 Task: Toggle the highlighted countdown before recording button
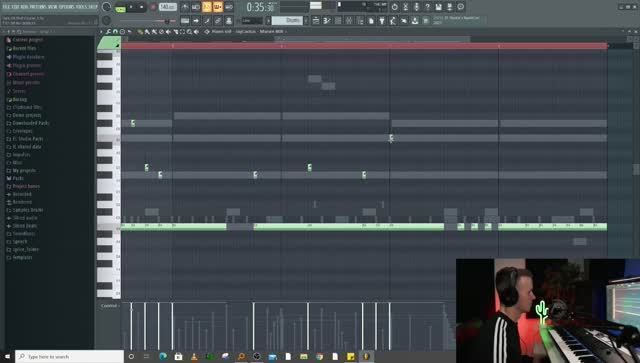[x=207, y=7]
